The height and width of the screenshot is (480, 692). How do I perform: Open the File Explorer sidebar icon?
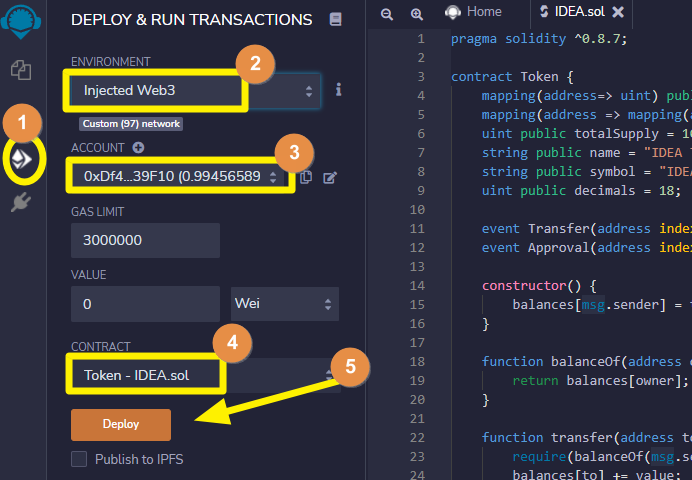coord(21,70)
